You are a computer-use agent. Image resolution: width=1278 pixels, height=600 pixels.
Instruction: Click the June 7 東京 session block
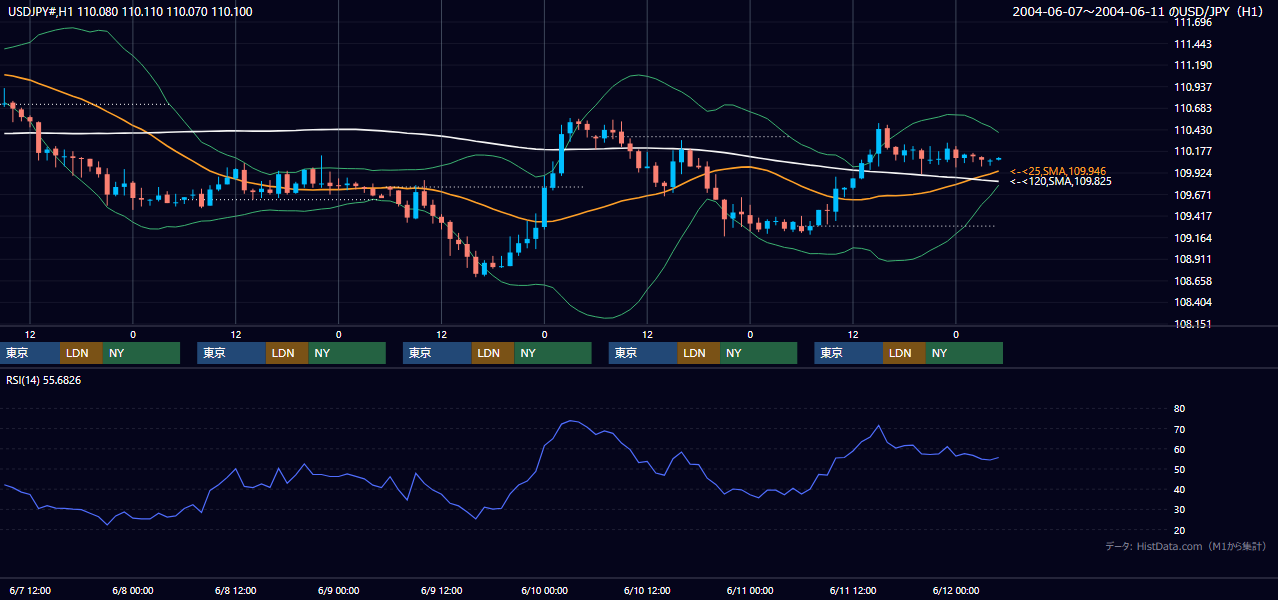(31, 353)
